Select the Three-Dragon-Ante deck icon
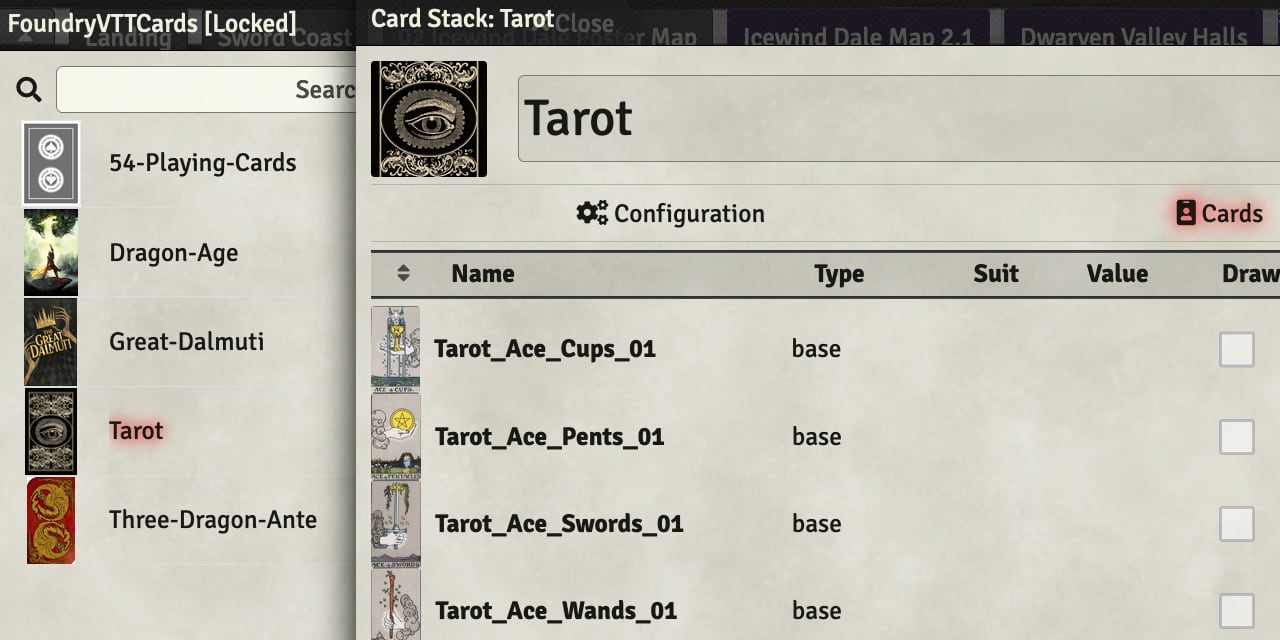 [51, 520]
